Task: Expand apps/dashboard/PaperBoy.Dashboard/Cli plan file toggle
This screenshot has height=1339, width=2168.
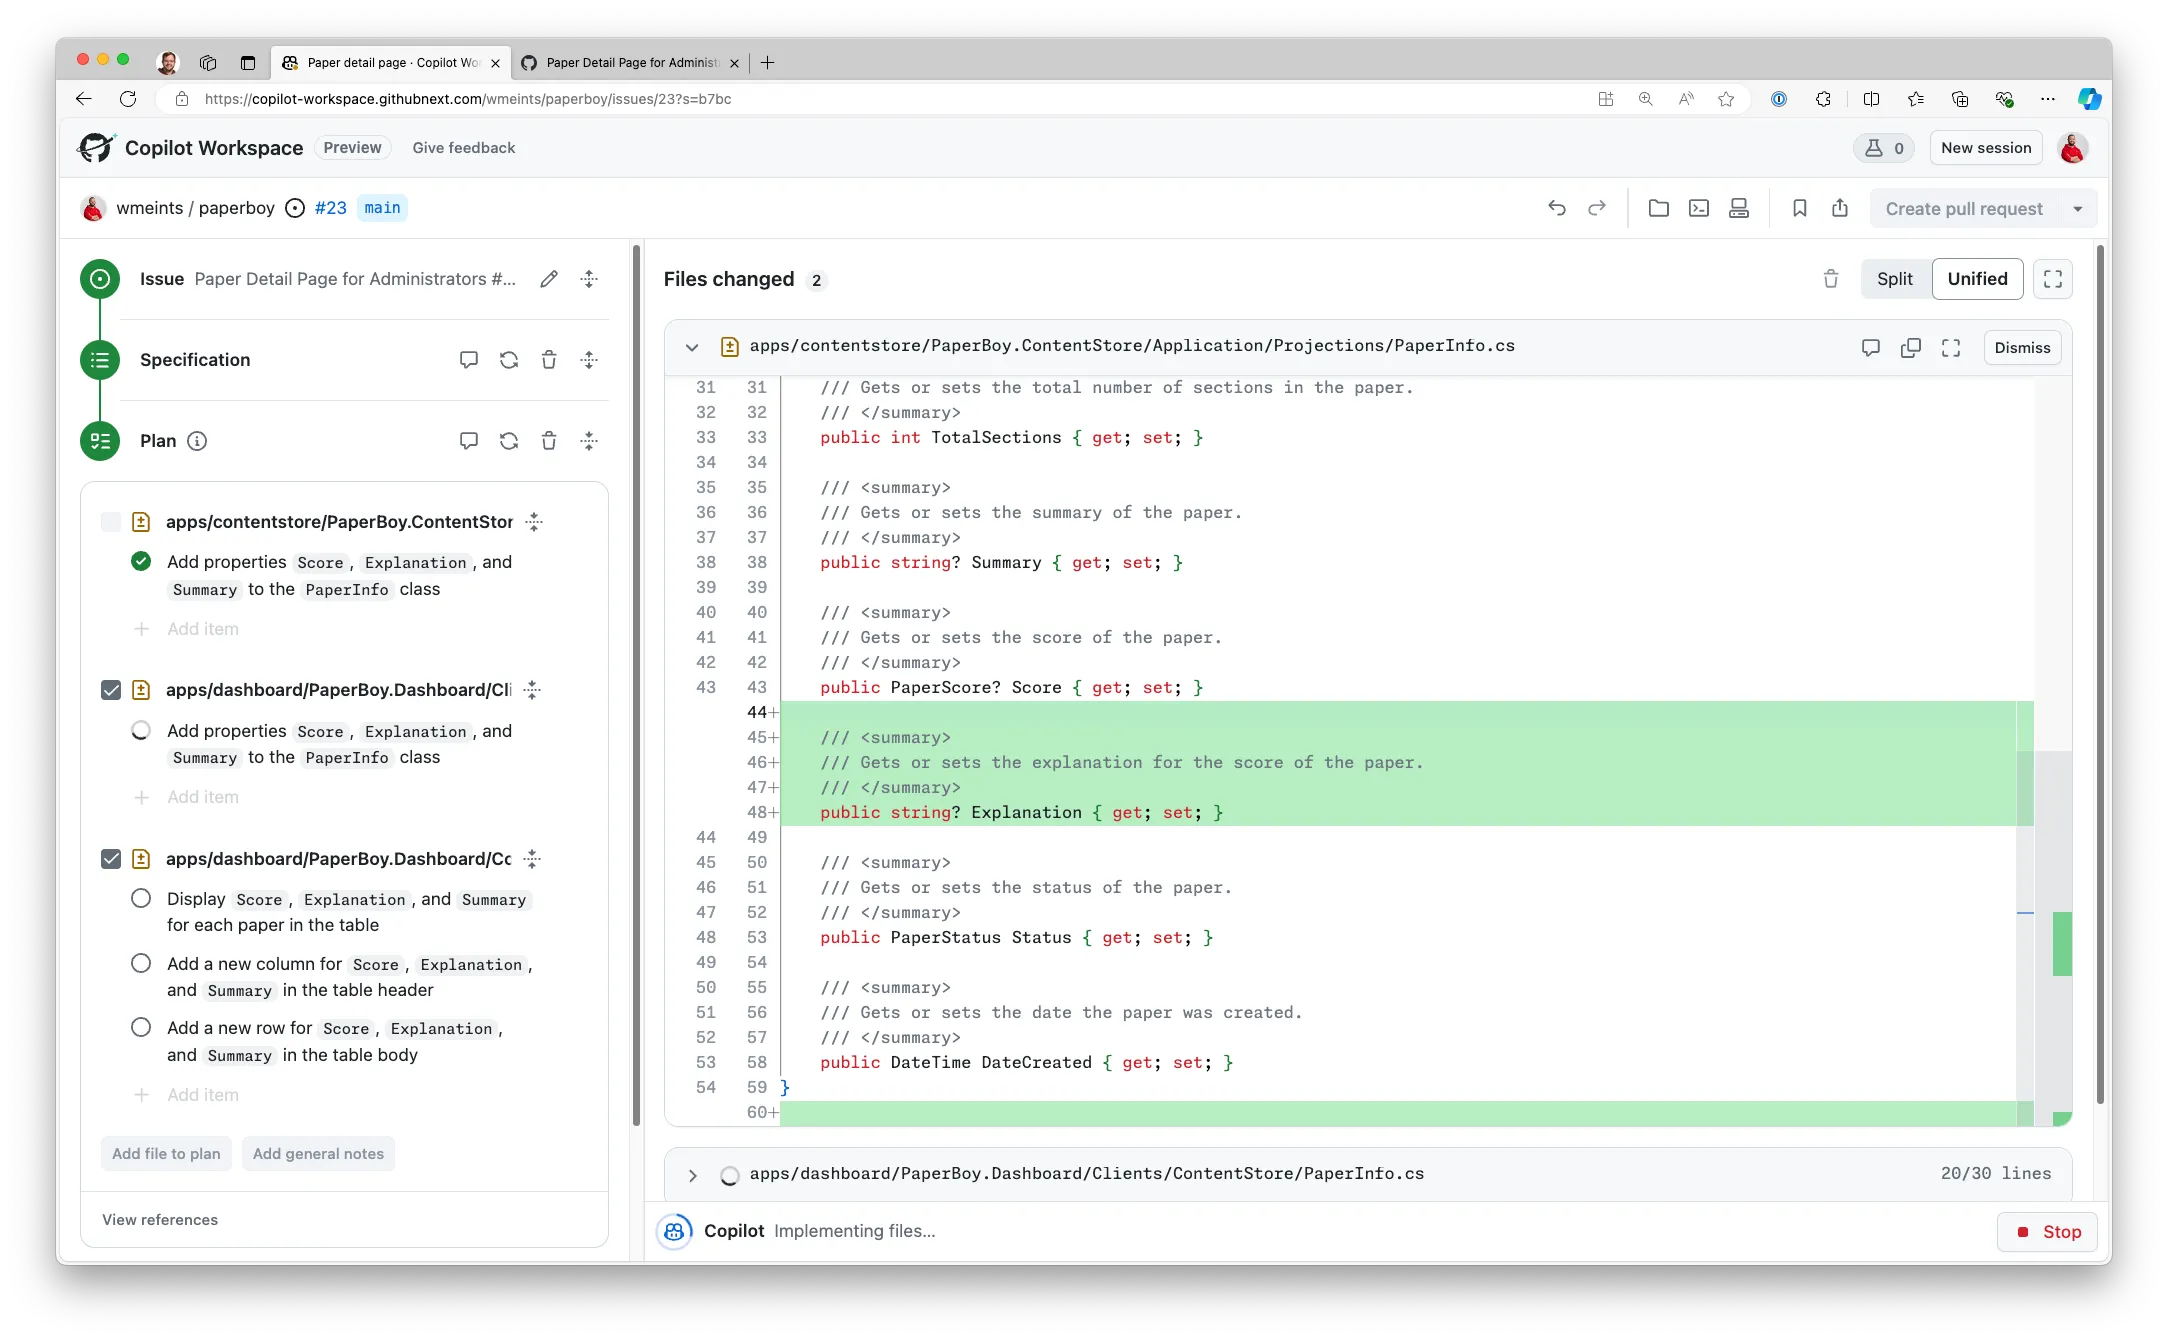Action: click(532, 690)
